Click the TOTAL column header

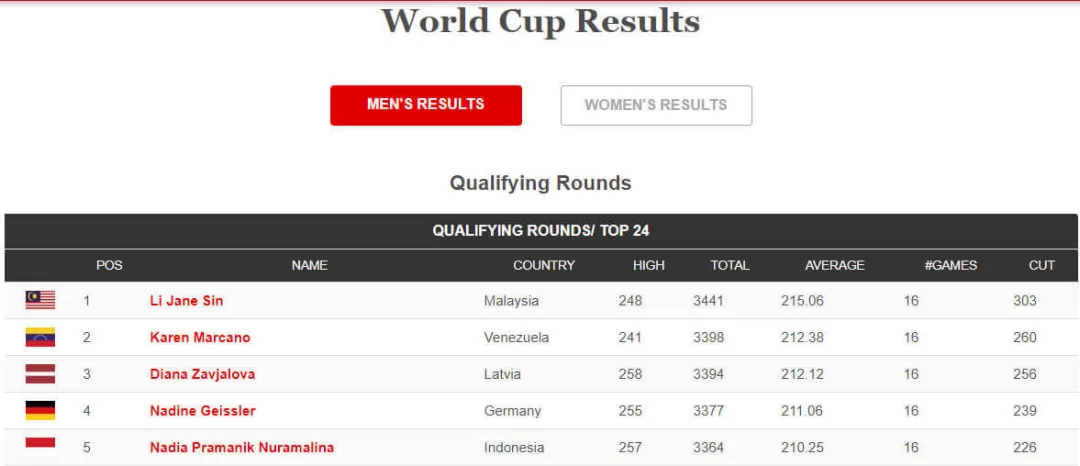(730, 265)
